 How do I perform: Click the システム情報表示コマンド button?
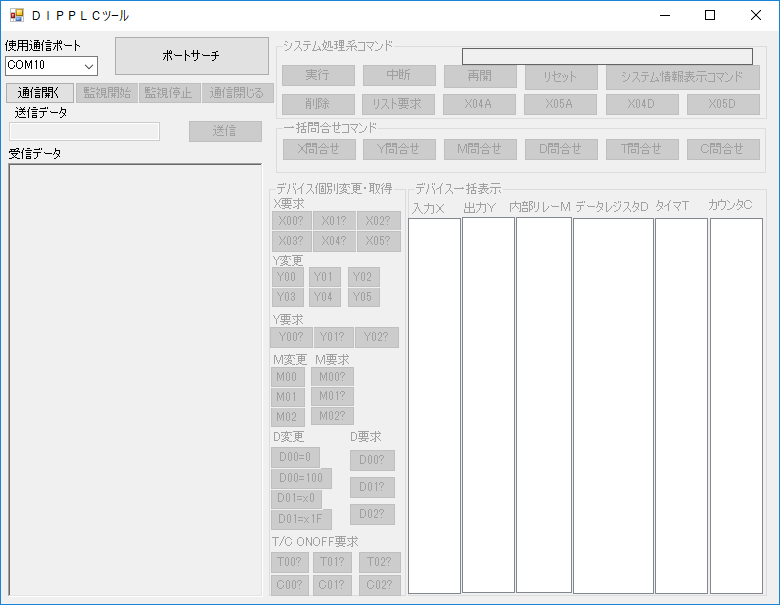click(x=682, y=77)
